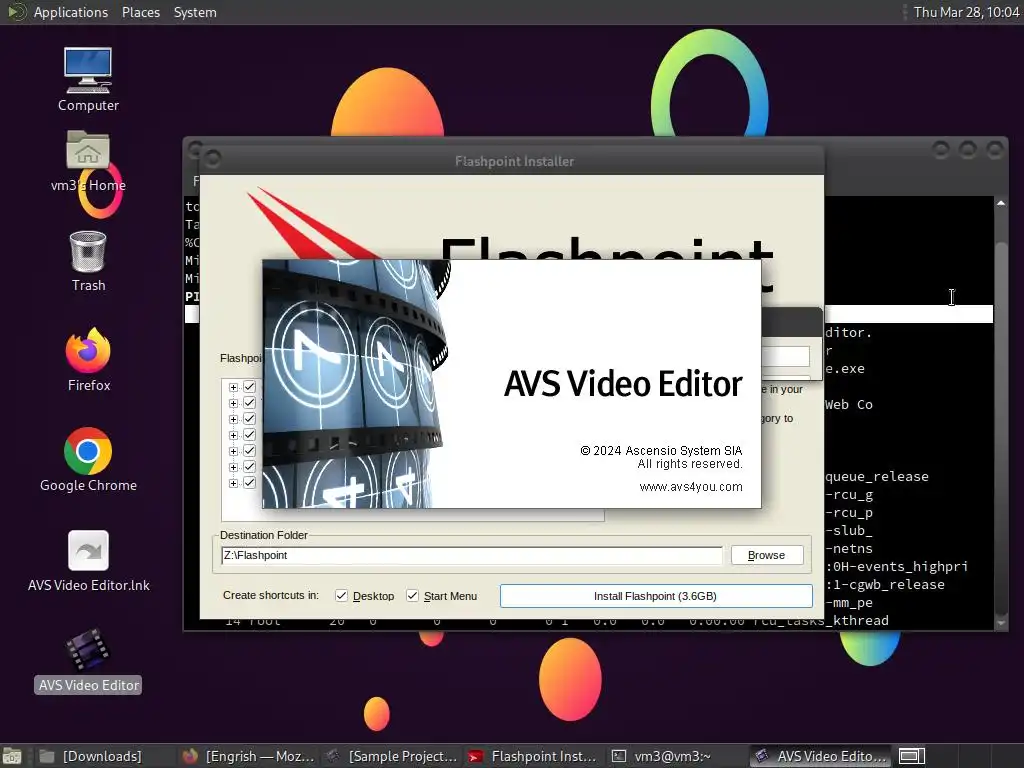Expand the topmost component tree node
Screen dimensions: 1024x768
point(233,387)
